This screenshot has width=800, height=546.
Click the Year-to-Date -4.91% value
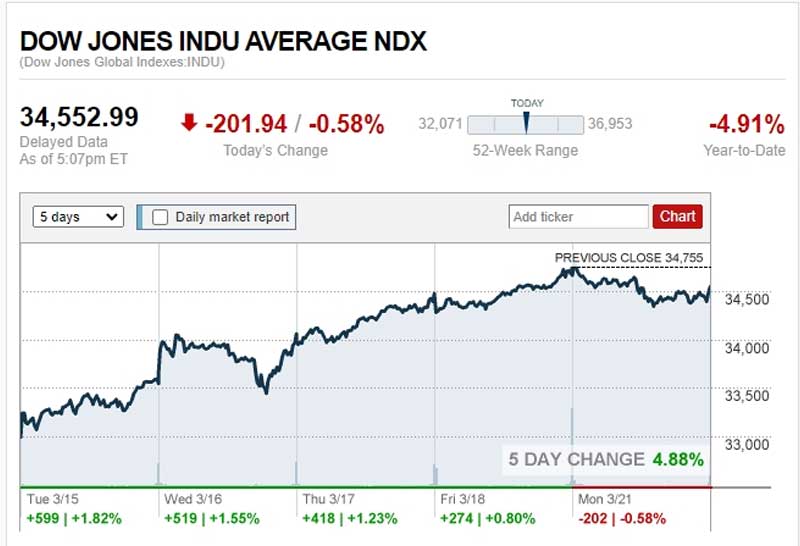pos(746,125)
